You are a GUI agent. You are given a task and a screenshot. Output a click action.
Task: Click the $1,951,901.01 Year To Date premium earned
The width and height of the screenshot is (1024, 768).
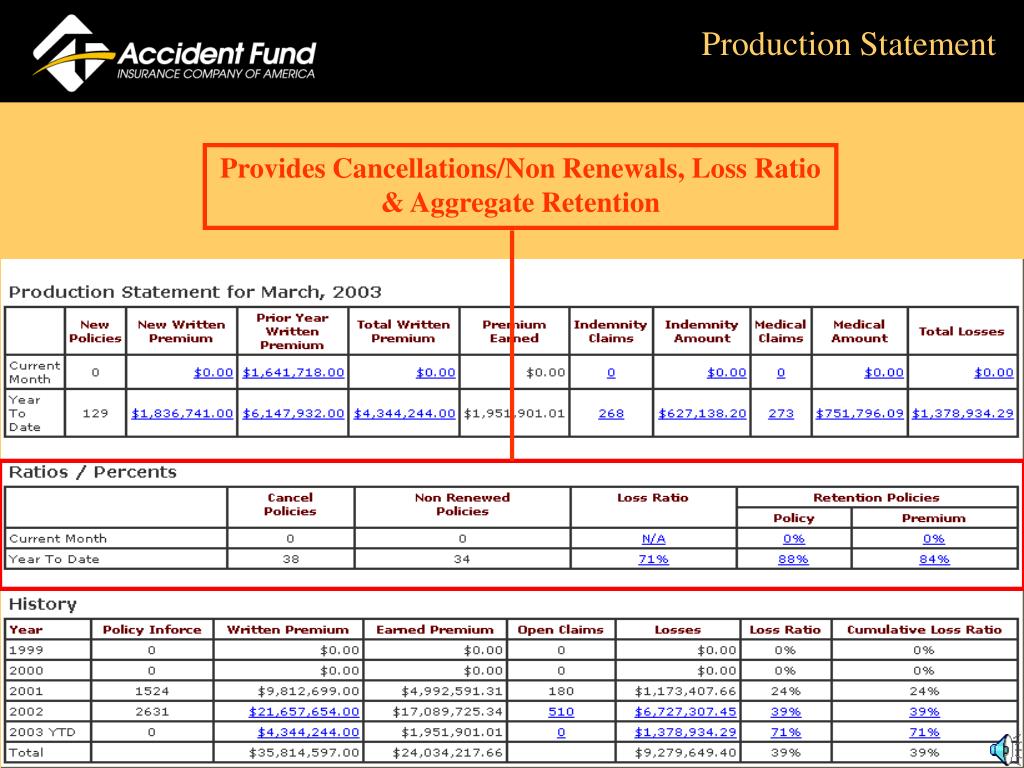pyautogui.click(x=514, y=413)
